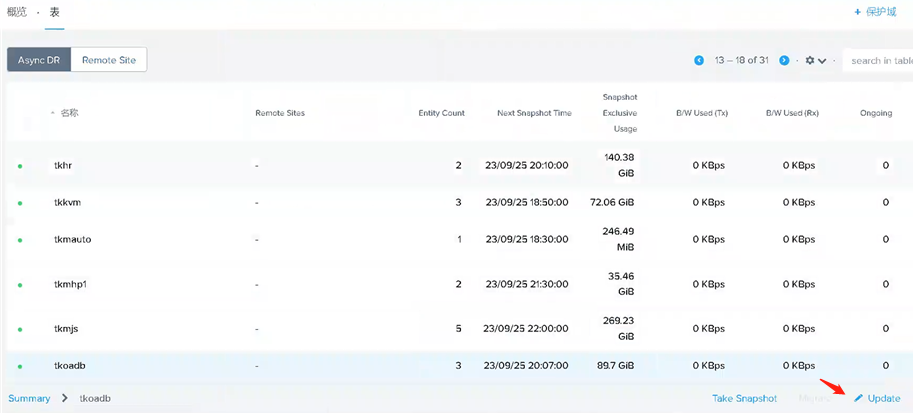Sort by Remote Sites column
Image resolution: width=913 pixels, height=413 pixels.
pos(280,113)
